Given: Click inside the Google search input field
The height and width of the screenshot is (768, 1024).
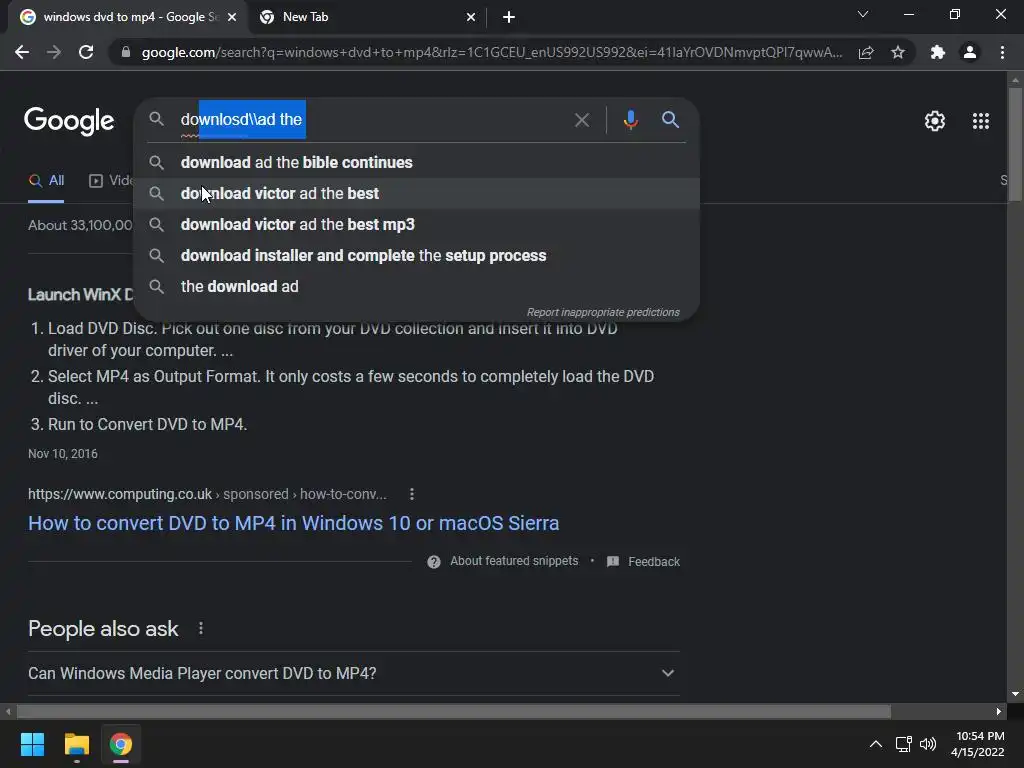Looking at the screenshot, I should pyautogui.click(x=372, y=120).
